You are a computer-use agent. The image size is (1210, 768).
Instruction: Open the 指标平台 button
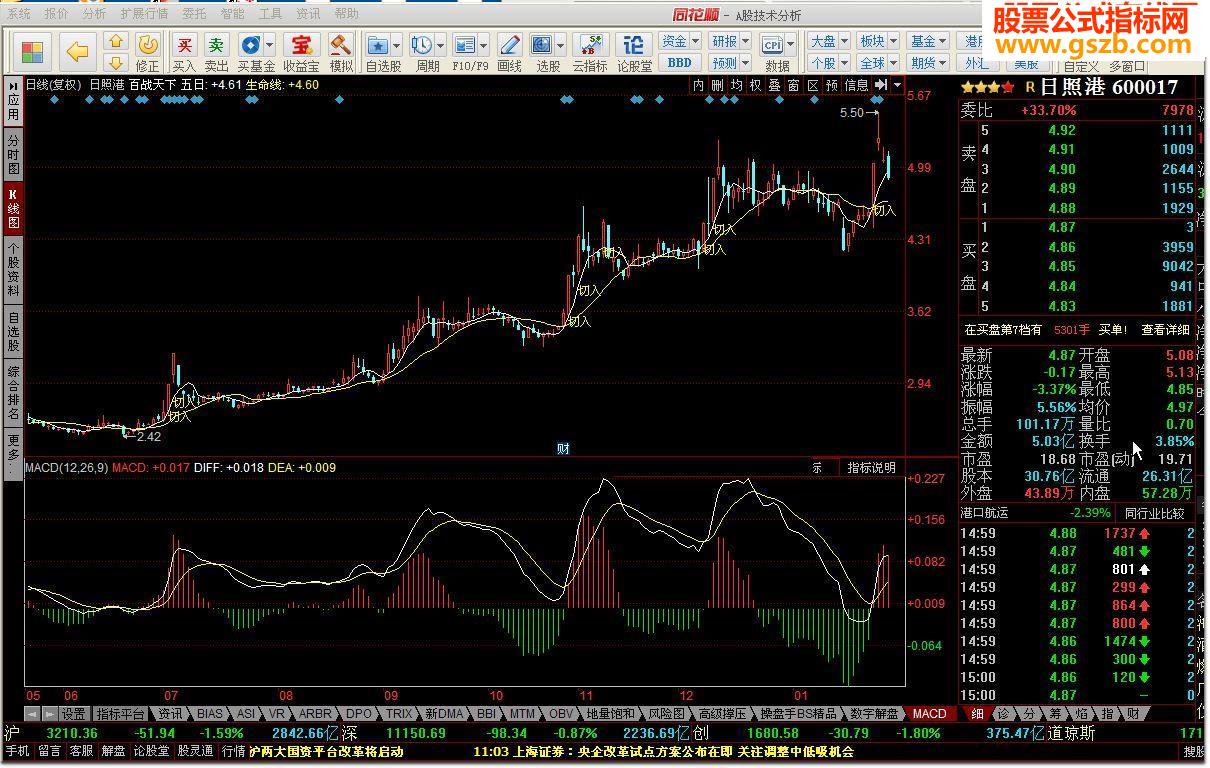tap(121, 714)
